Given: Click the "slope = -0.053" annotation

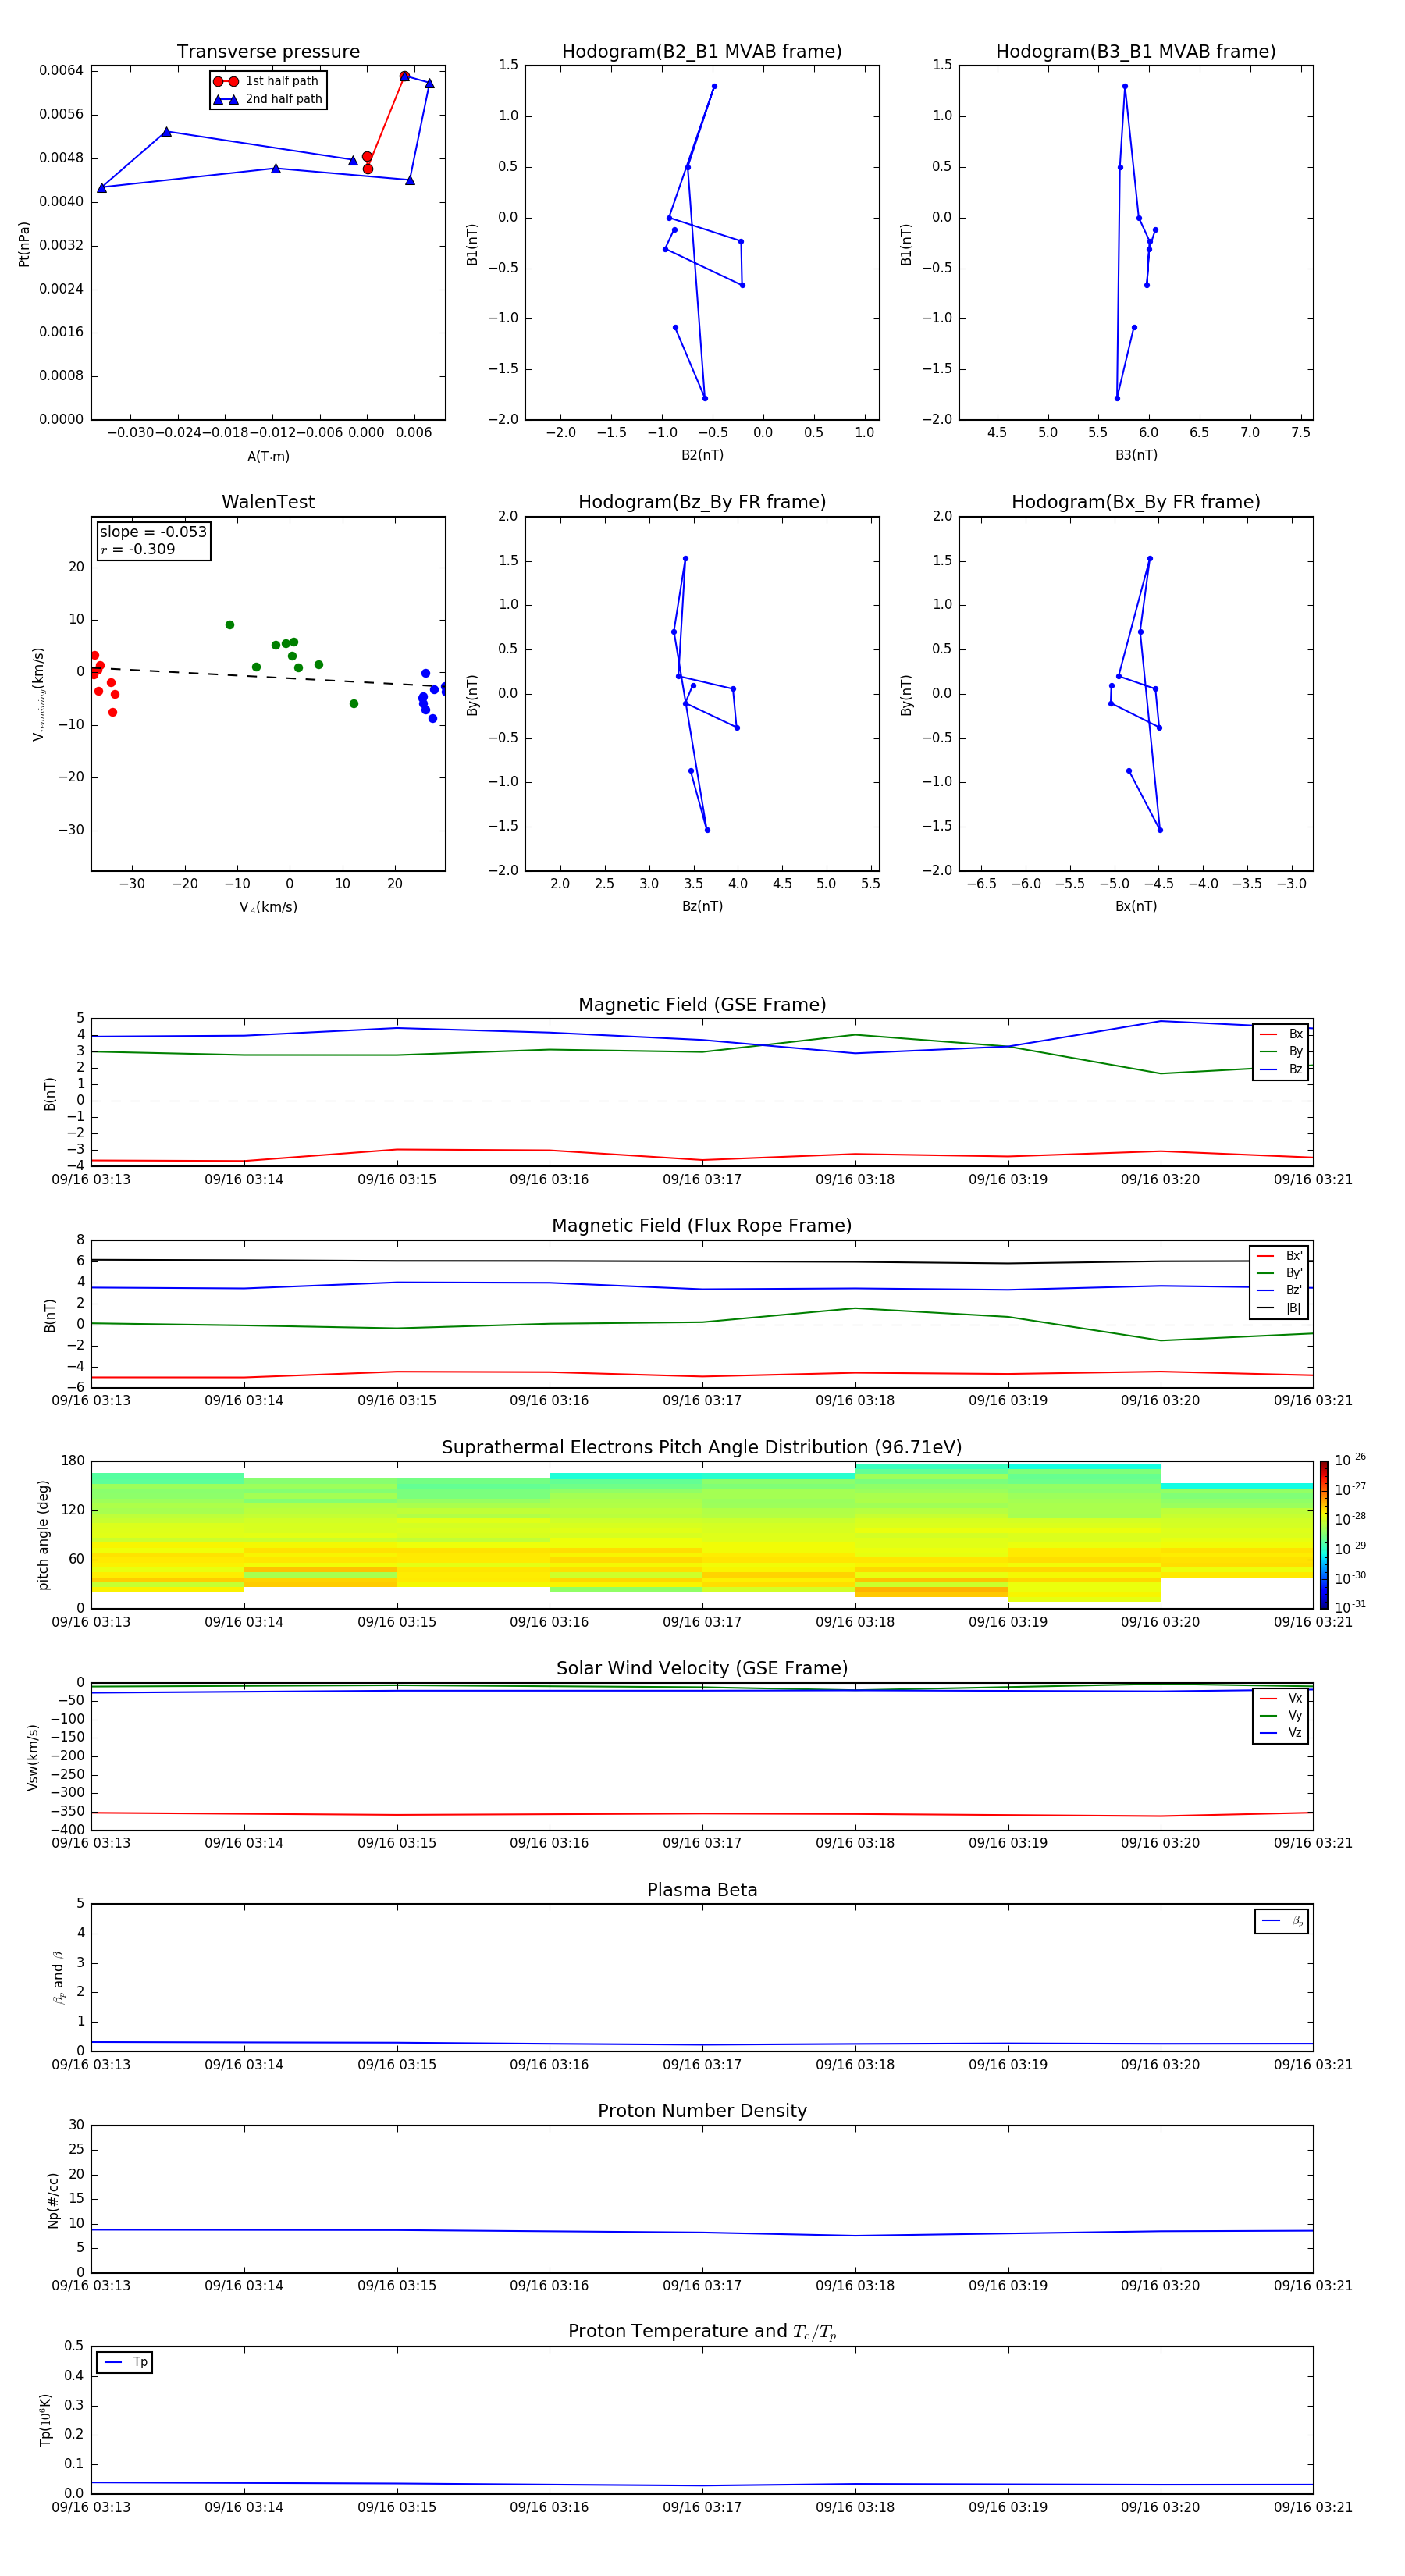Looking at the screenshot, I should point(153,532).
